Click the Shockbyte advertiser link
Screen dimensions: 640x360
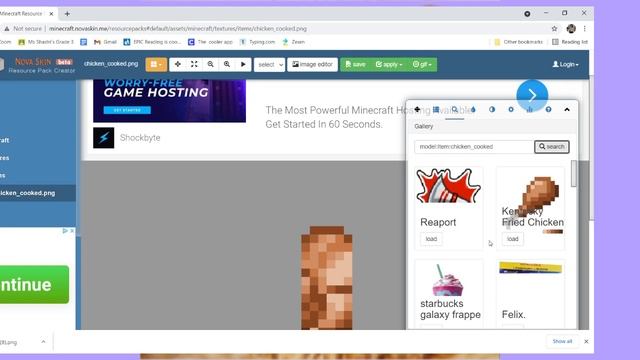pyautogui.click(x=140, y=138)
